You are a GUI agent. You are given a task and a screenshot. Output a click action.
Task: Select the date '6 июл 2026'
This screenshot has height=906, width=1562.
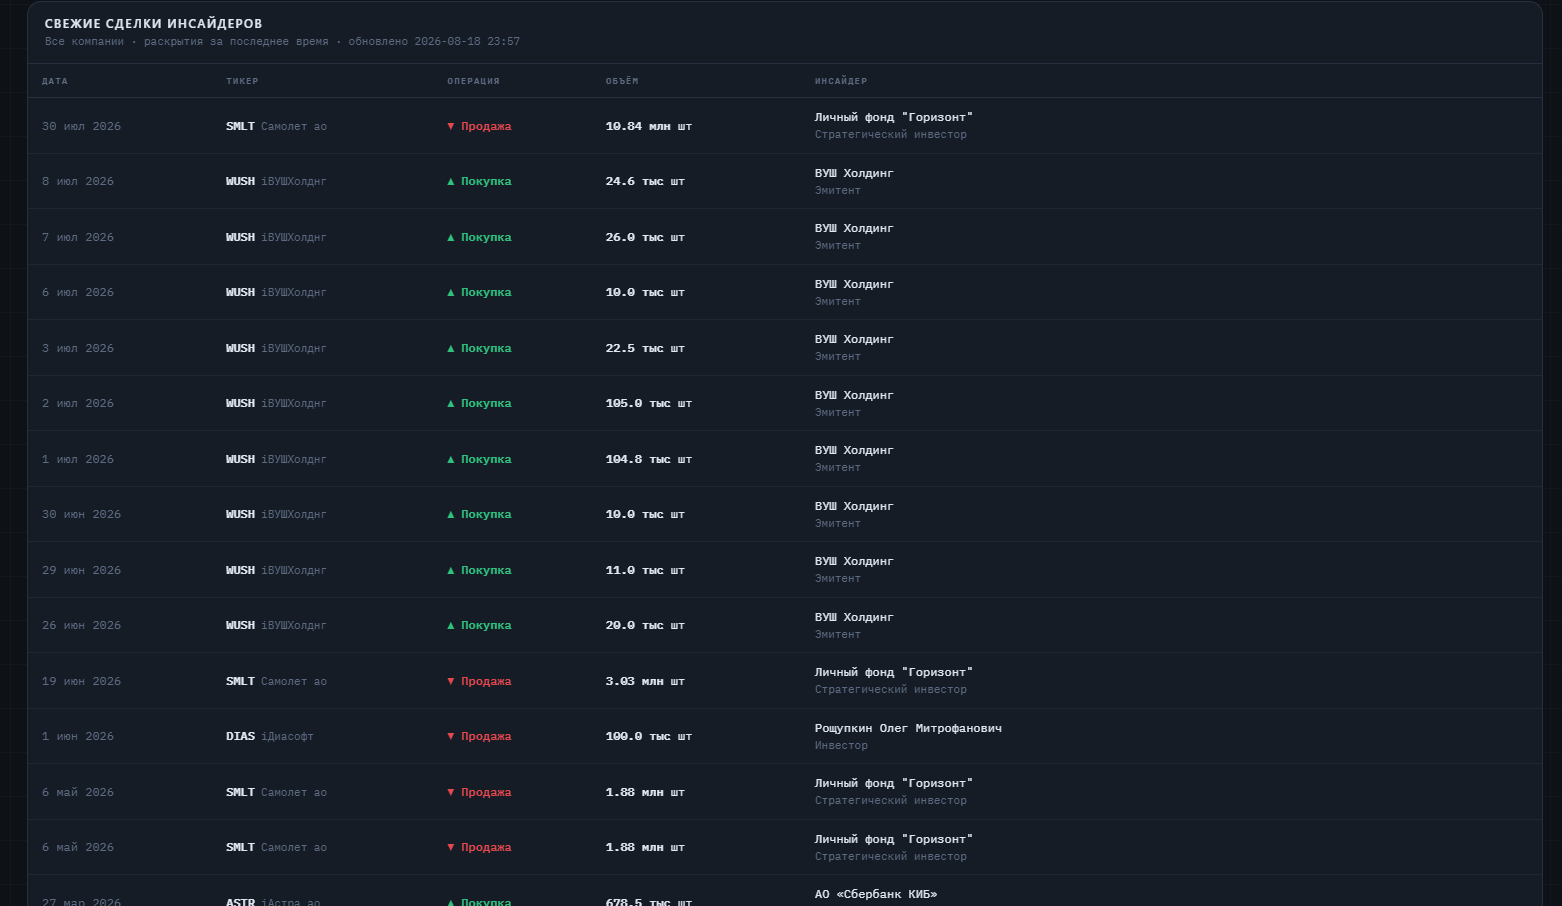(78, 292)
